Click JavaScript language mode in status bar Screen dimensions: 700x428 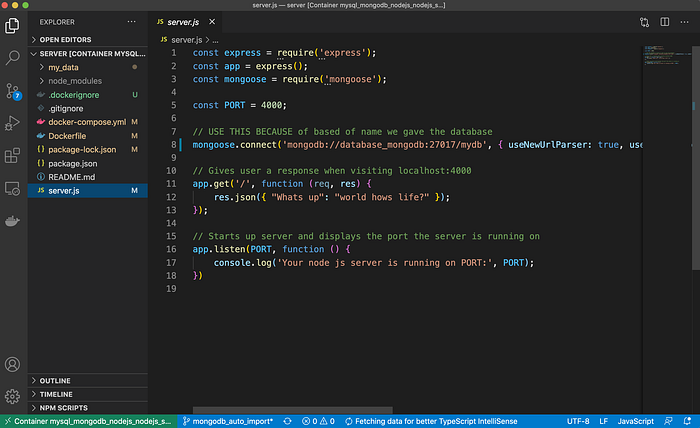(x=636, y=421)
